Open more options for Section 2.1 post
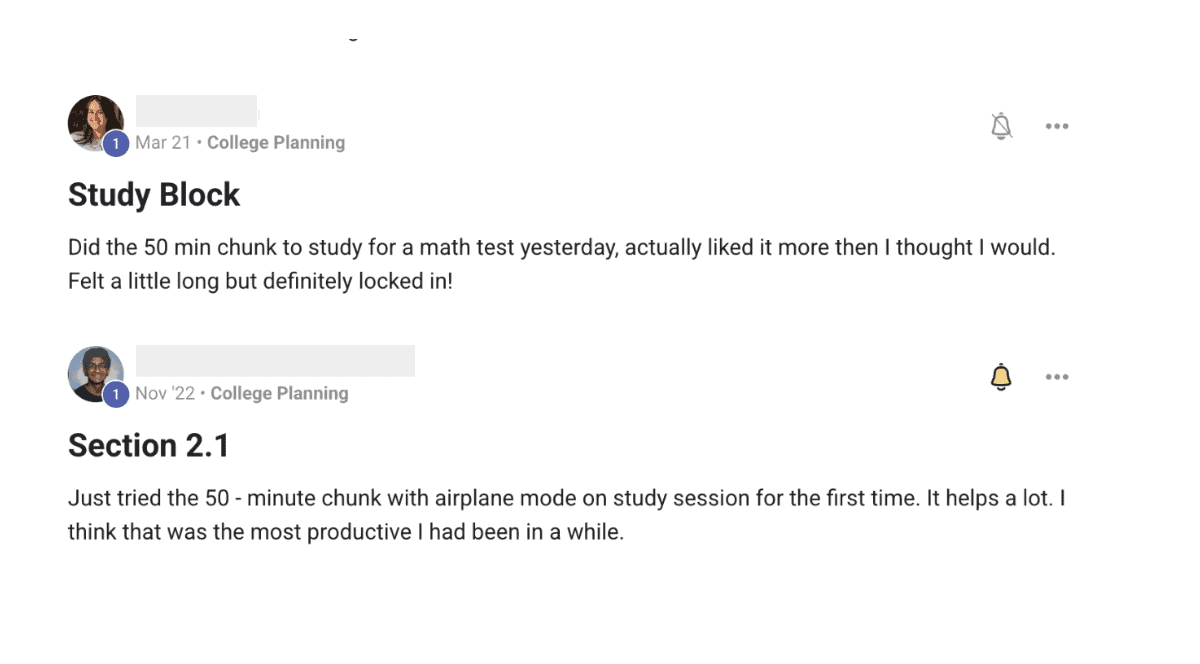The image size is (1200, 664). coord(1057,377)
